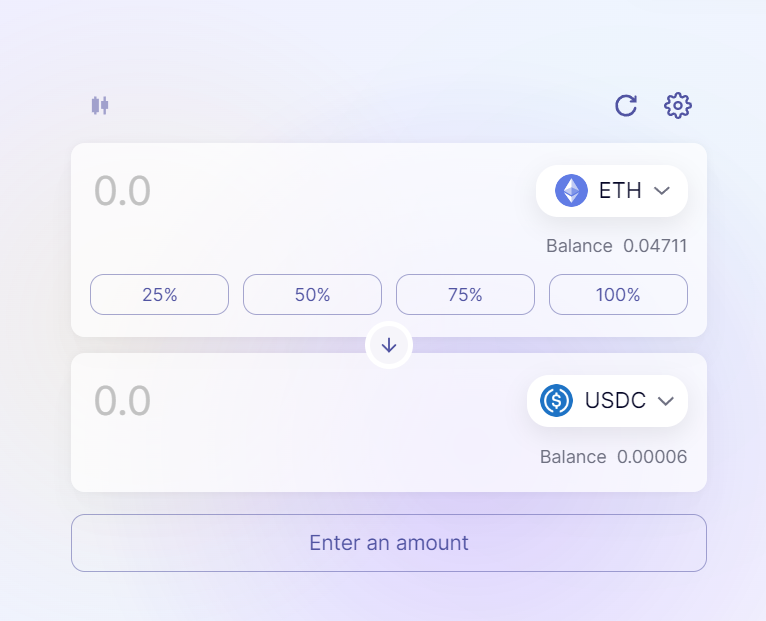Click the swap direction arrow
The height and width of the screenshot is (621, 766).
click(389, 345)
